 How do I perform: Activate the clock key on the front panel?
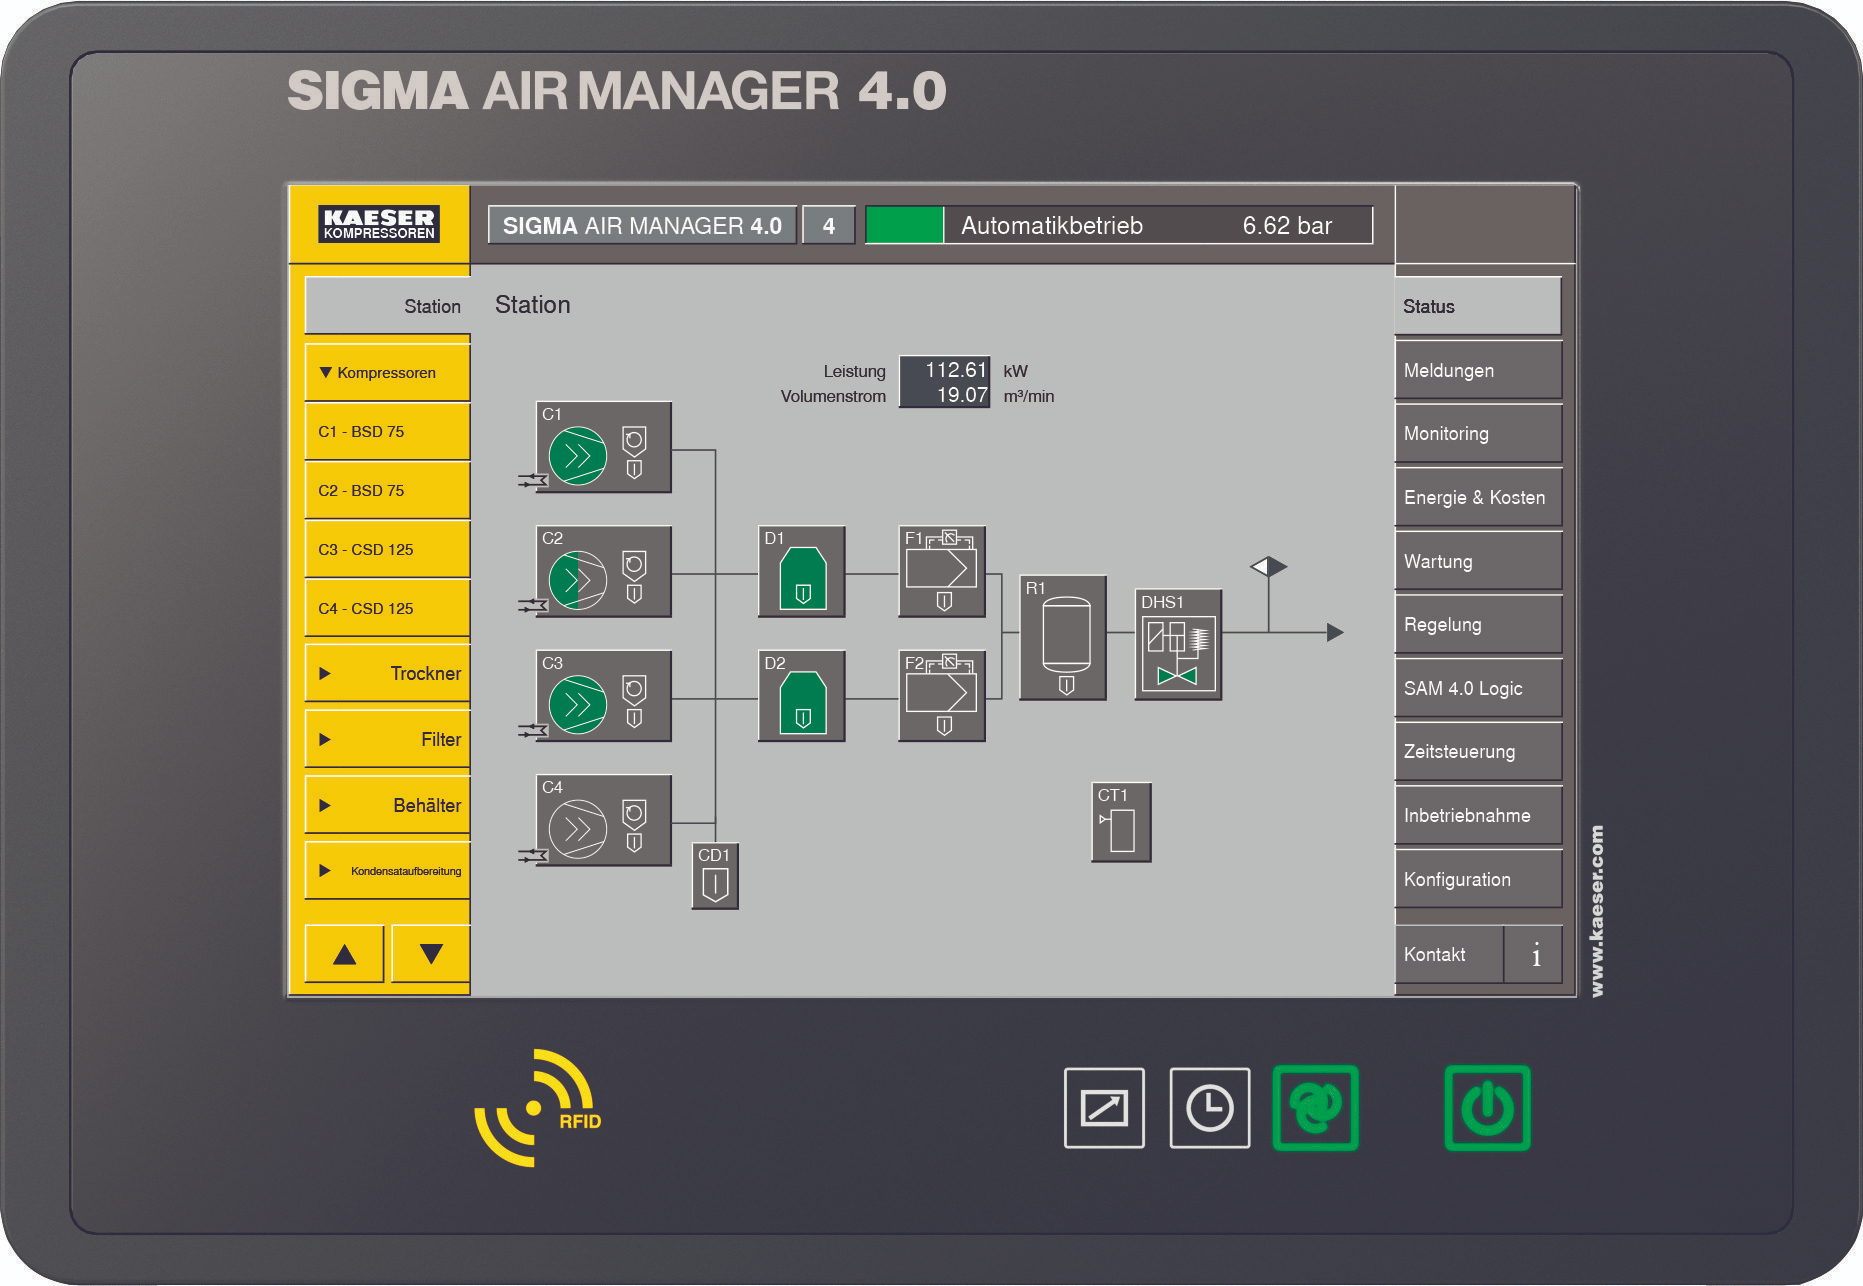[1209, 1109]
